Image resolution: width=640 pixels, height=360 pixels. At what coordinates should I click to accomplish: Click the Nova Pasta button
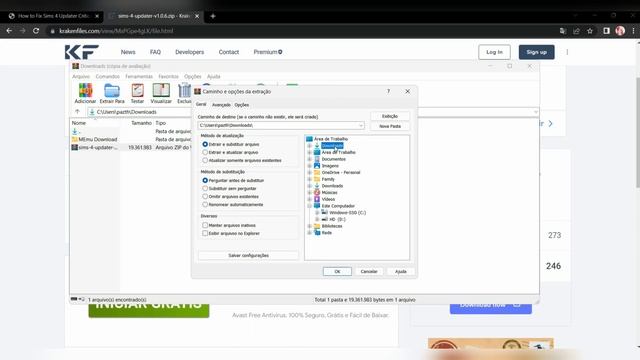point(390,126)
